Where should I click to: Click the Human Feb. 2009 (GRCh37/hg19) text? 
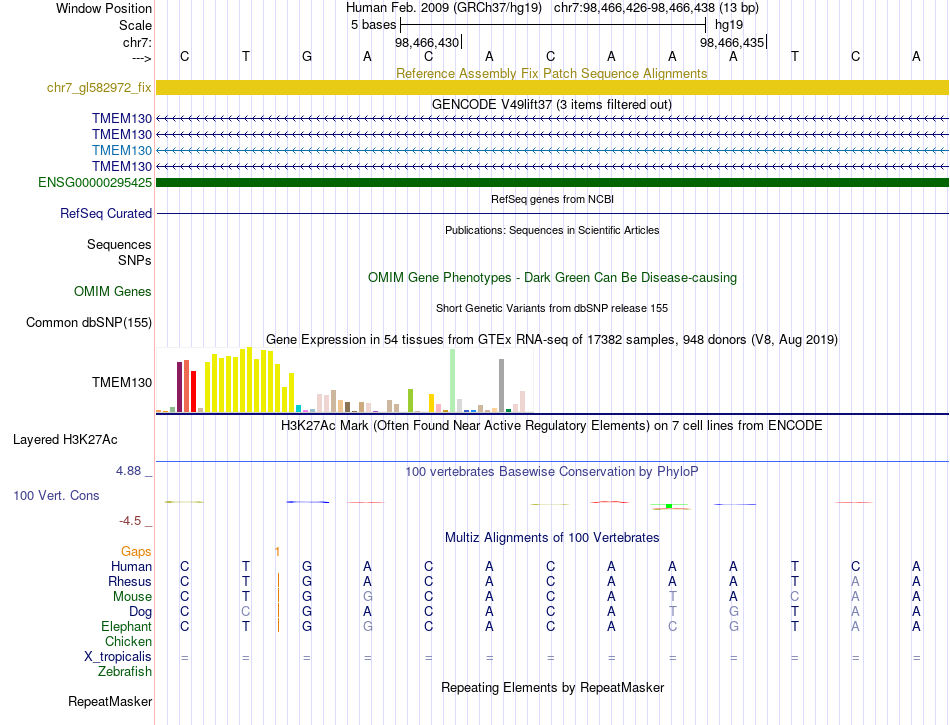click(x=443, y=8)
